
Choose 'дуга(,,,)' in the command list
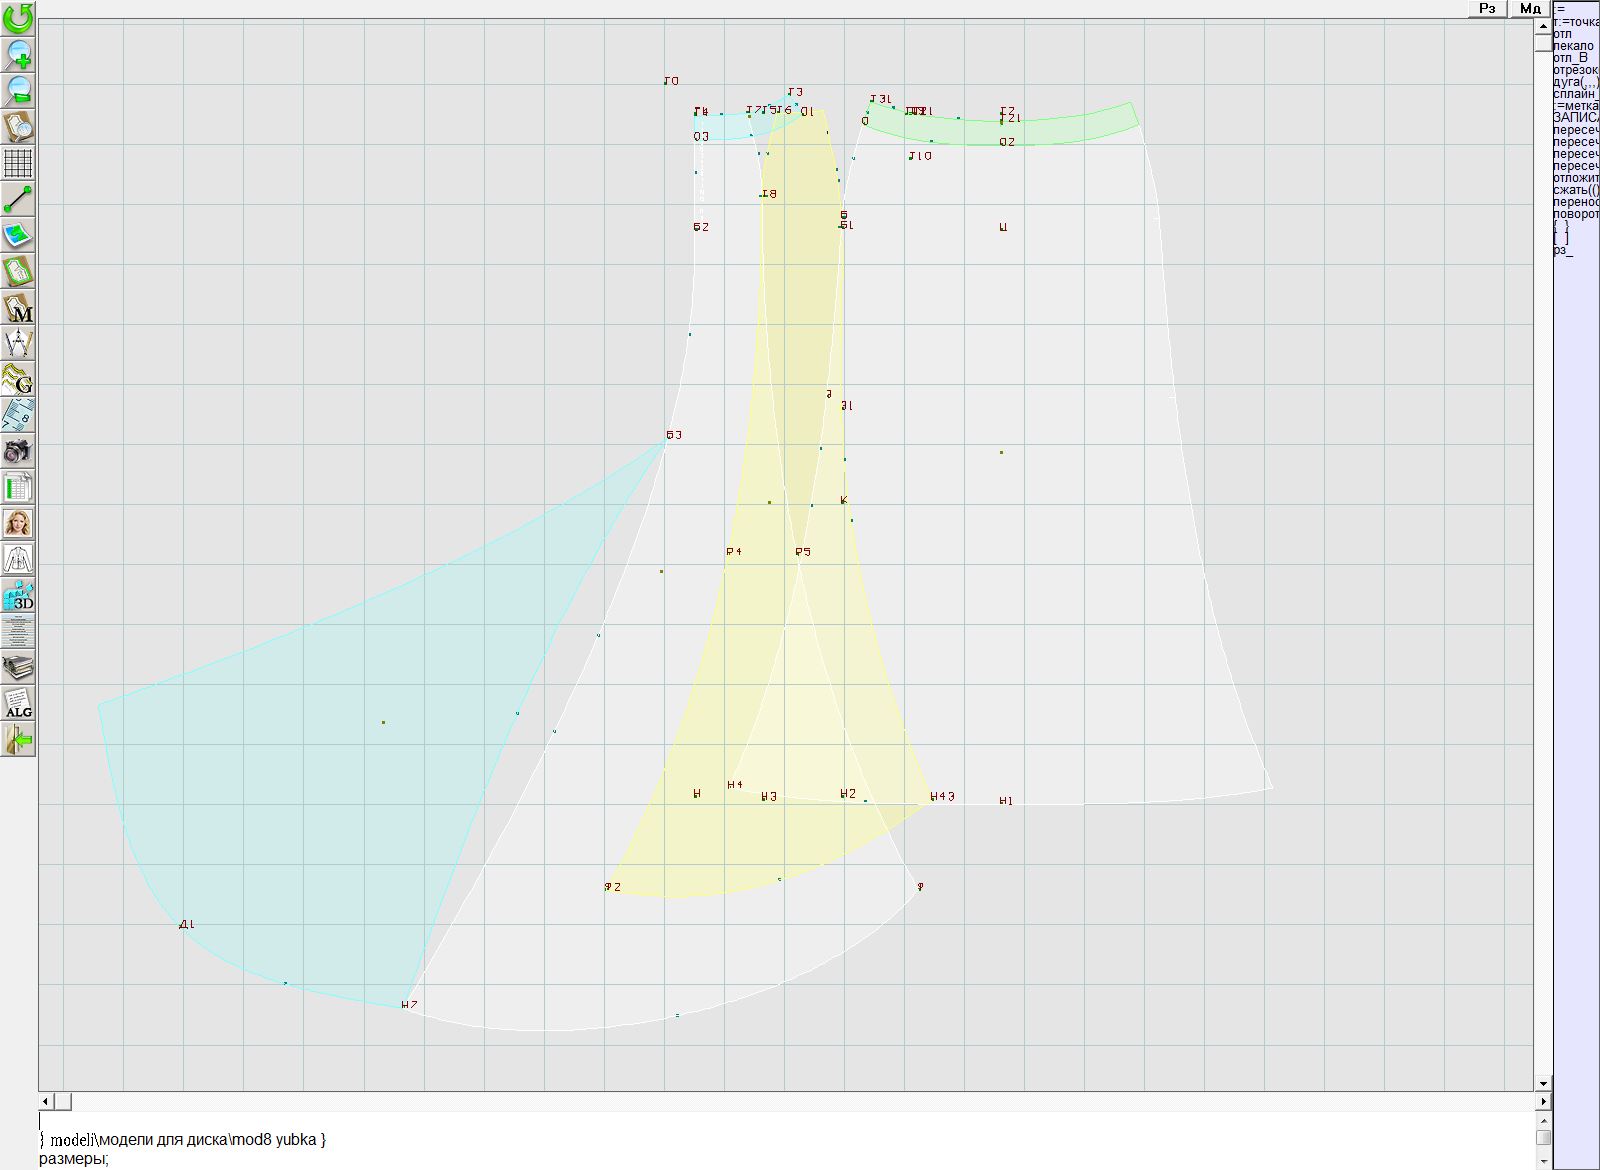coord(1575,82)
